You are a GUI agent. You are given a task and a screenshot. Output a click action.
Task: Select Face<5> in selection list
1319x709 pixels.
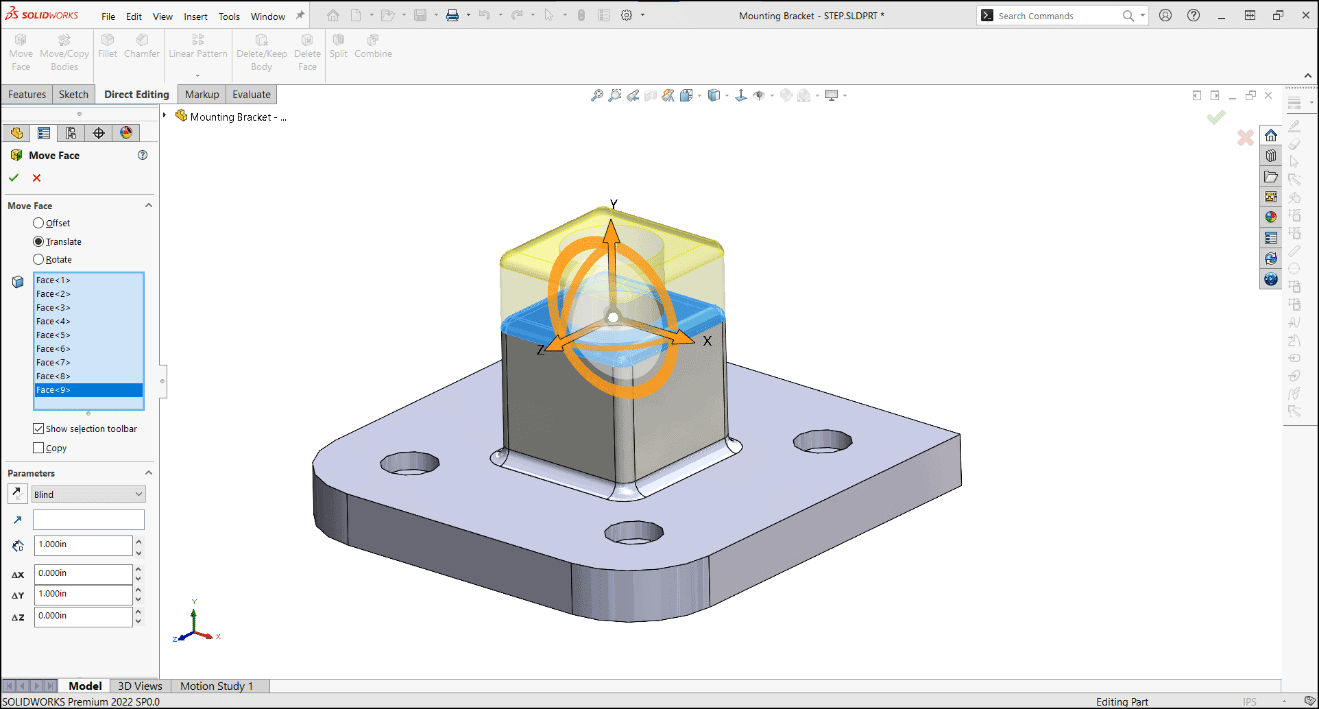pos(88,335)
